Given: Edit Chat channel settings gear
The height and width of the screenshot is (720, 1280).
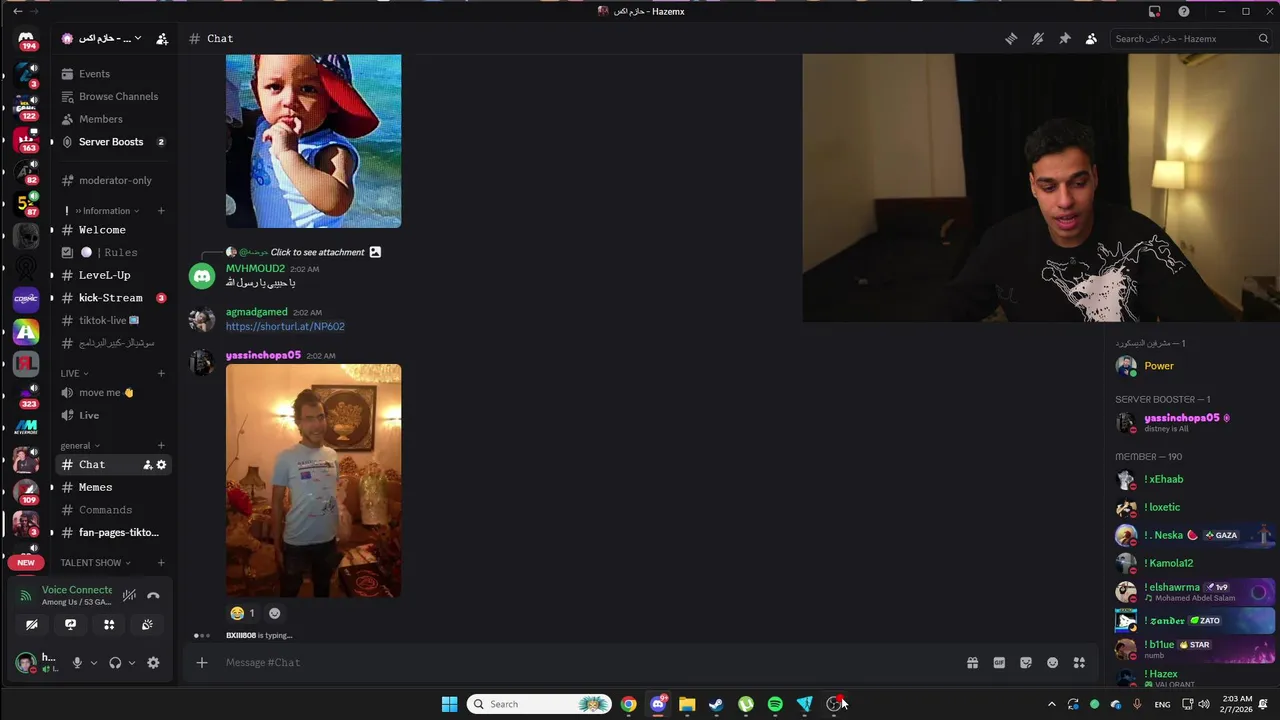Looking at the screenshot, I should click(x=161, y=465).
